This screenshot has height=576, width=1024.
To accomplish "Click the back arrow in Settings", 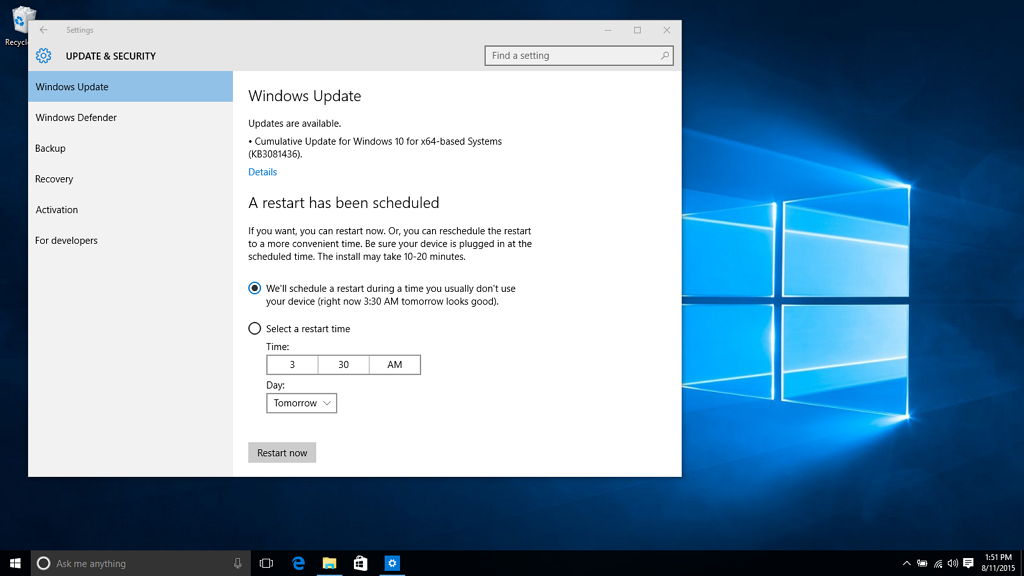I will (43, 30).
